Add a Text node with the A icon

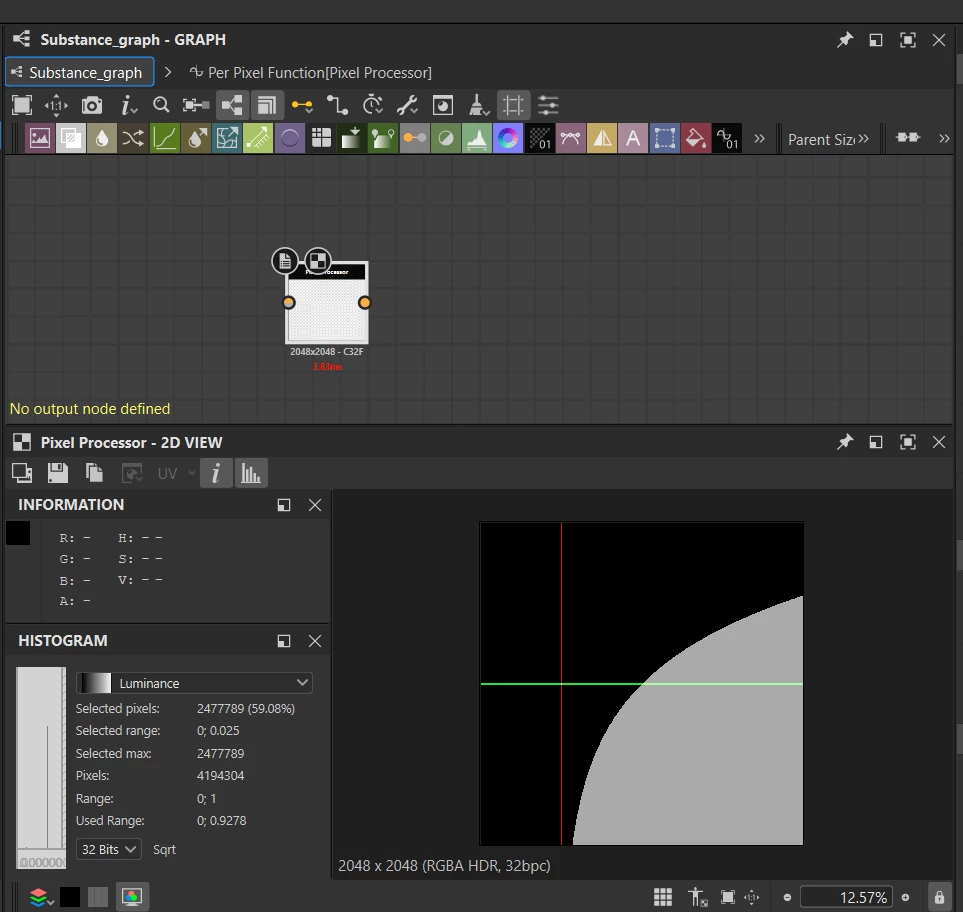pos(633,139)
